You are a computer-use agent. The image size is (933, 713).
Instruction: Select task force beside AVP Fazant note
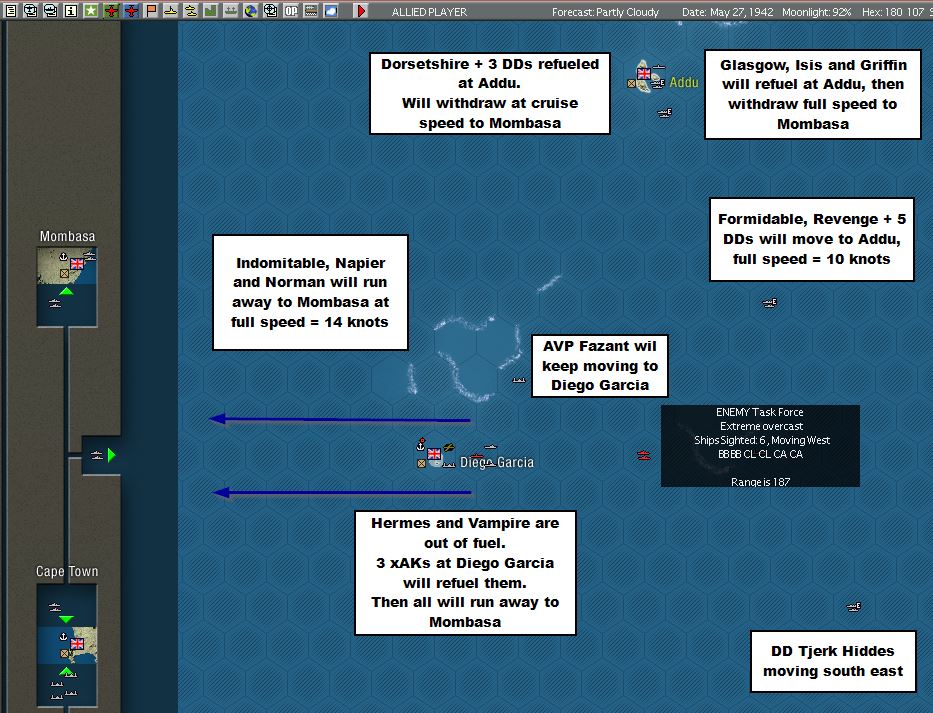tap(519, 380)
